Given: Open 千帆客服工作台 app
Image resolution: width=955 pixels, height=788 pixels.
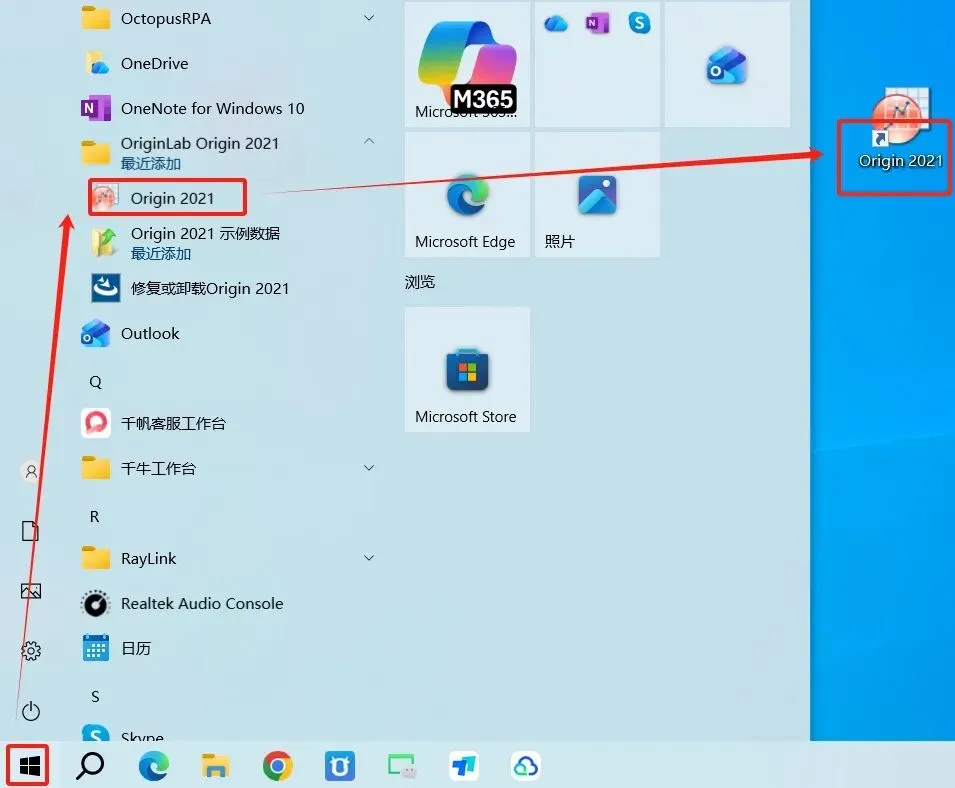Looking at the screenshot, I should click(228, 423).
